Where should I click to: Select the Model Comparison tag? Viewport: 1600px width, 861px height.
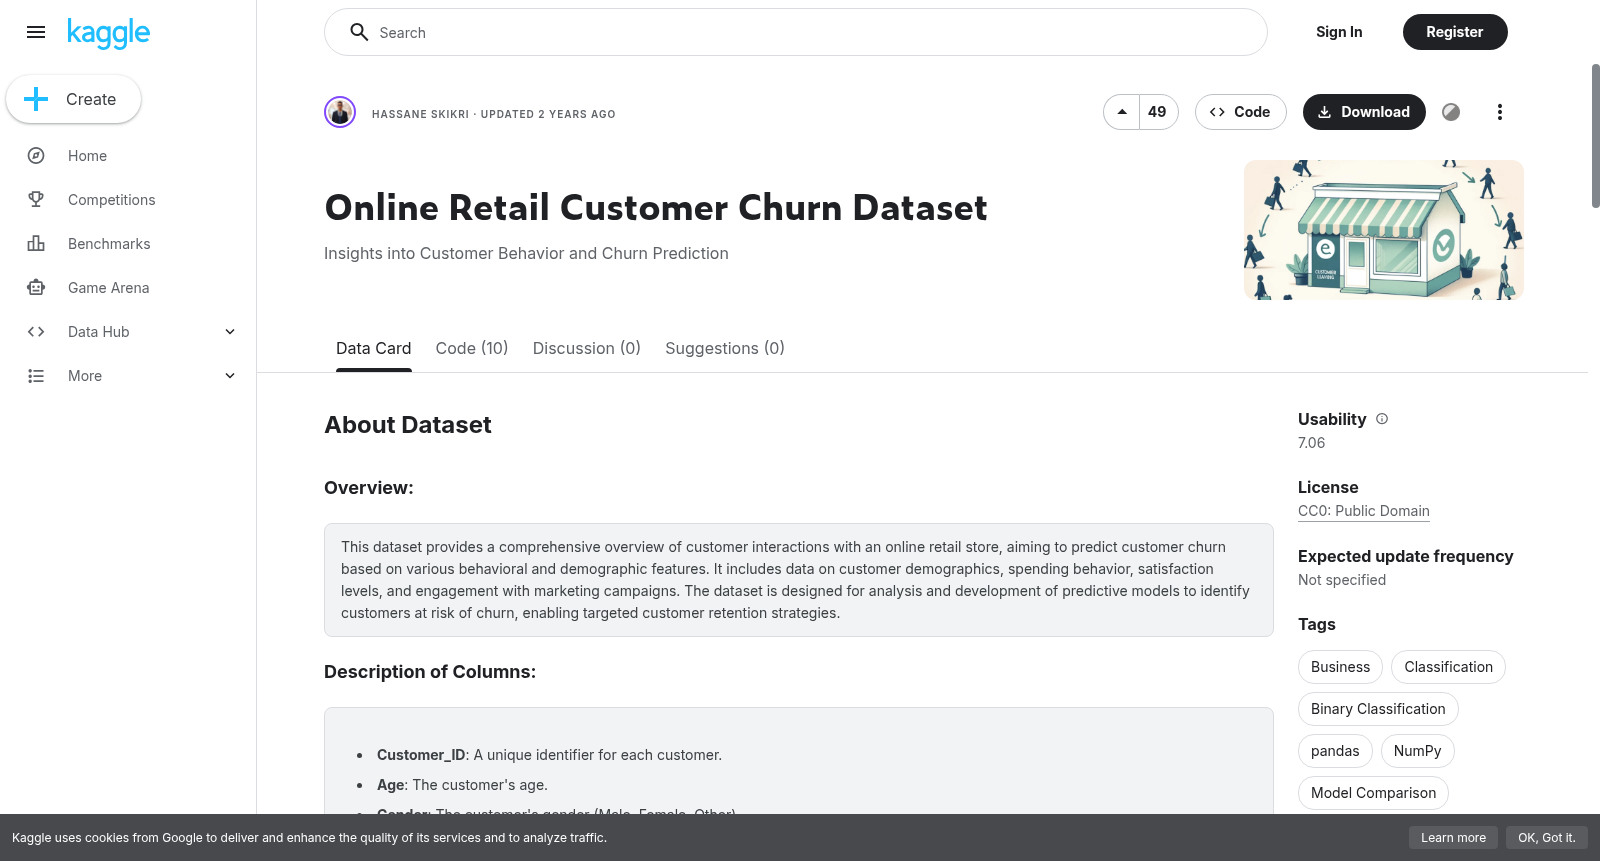pyautogui.click(x=1373, y=793)
